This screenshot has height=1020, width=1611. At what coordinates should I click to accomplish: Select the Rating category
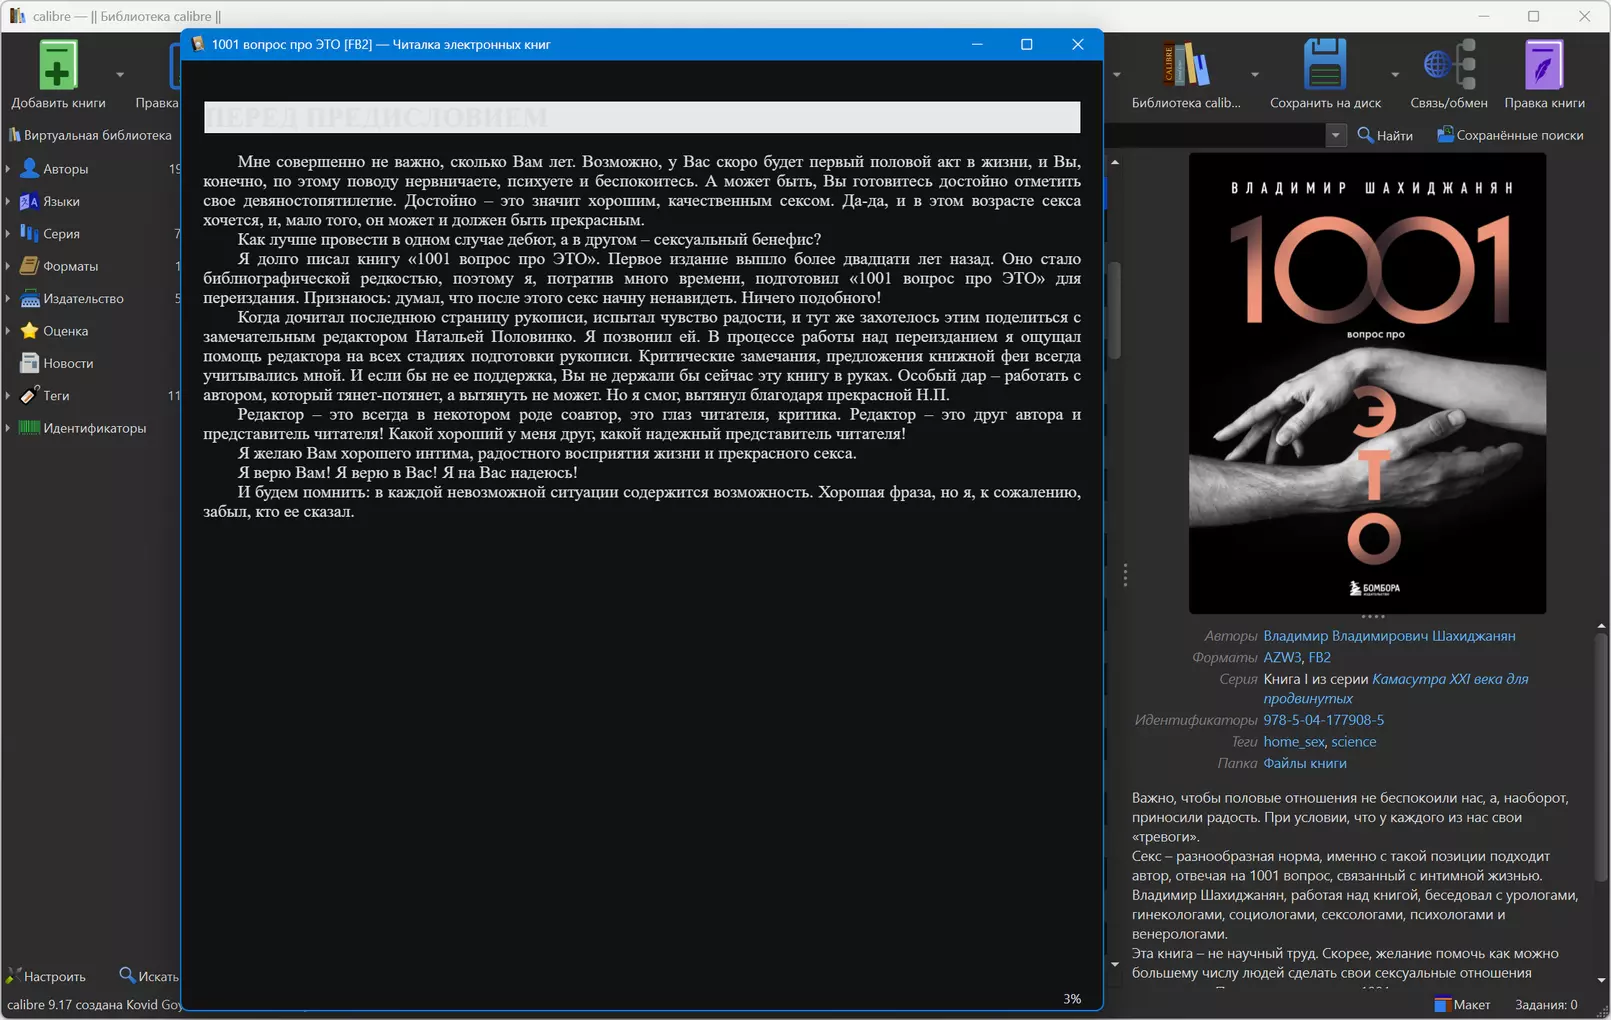pos(65,331)
